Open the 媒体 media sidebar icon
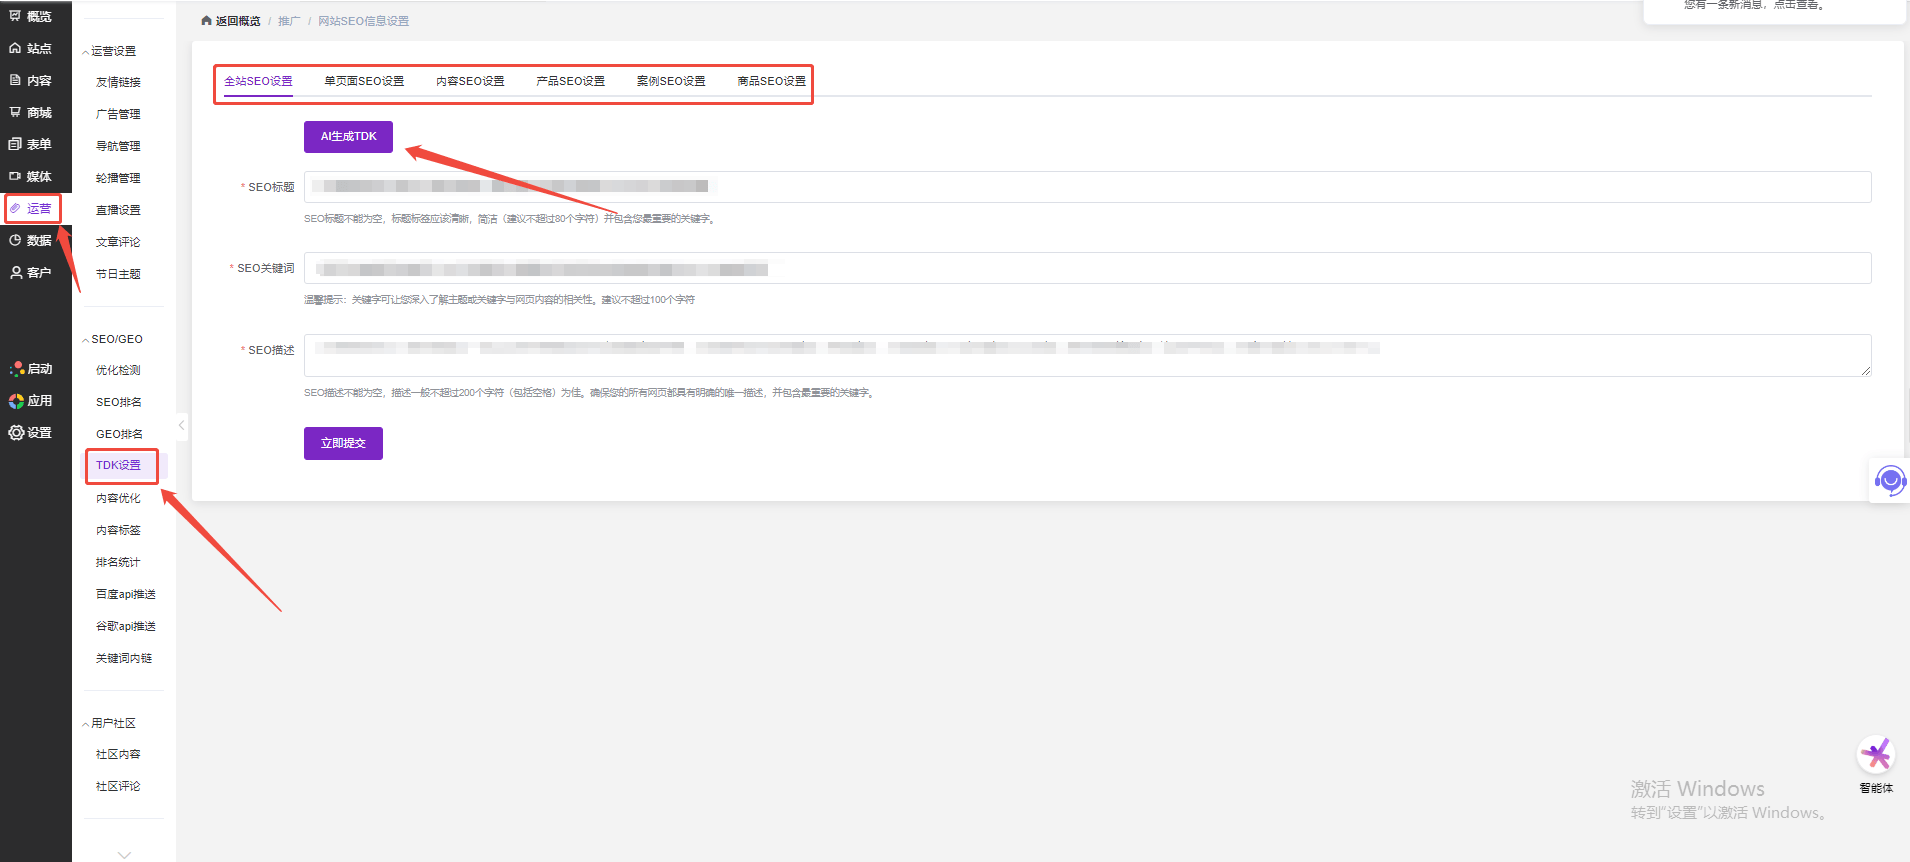This screenshot has width=1910, height=862. click(16, 176)
